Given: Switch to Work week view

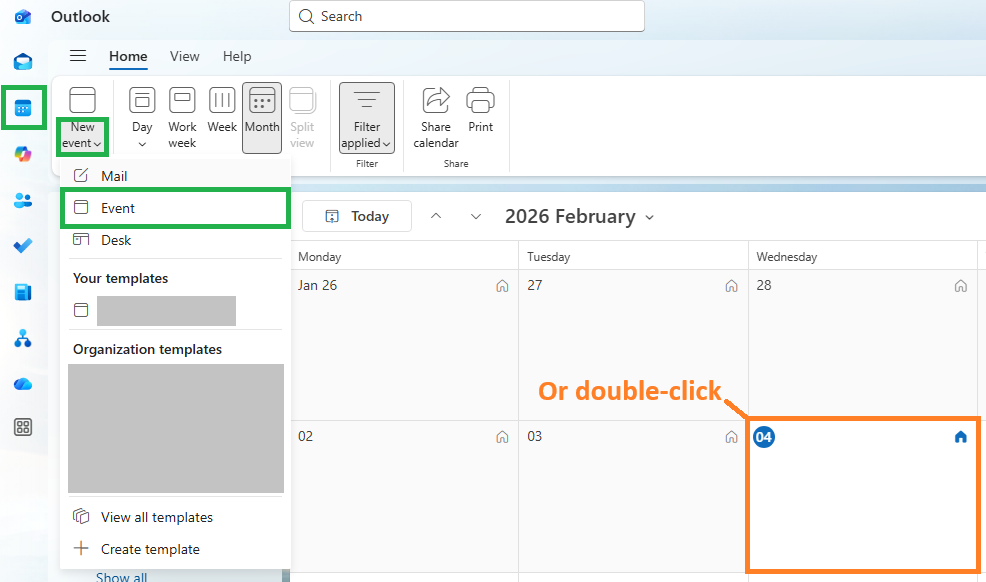Looking at the screenshot, I should pos(182,118).
